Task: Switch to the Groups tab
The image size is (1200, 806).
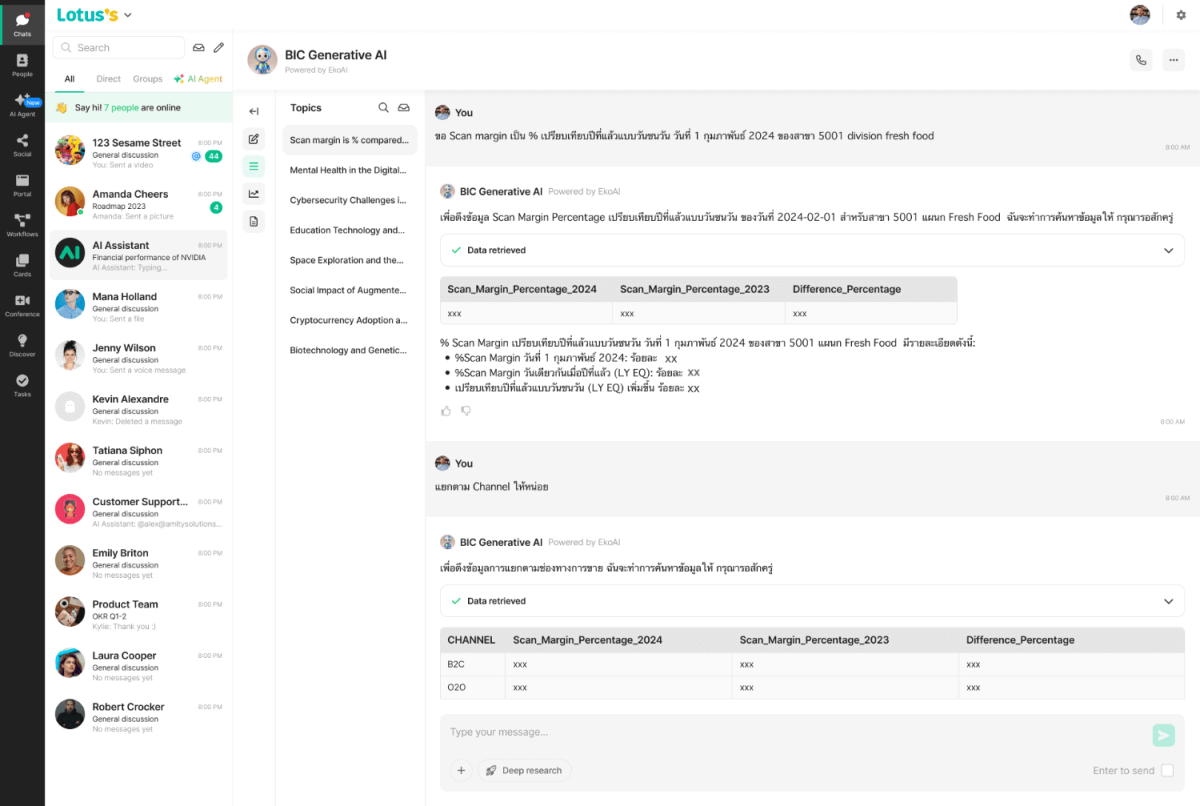Action: point(147,79)
